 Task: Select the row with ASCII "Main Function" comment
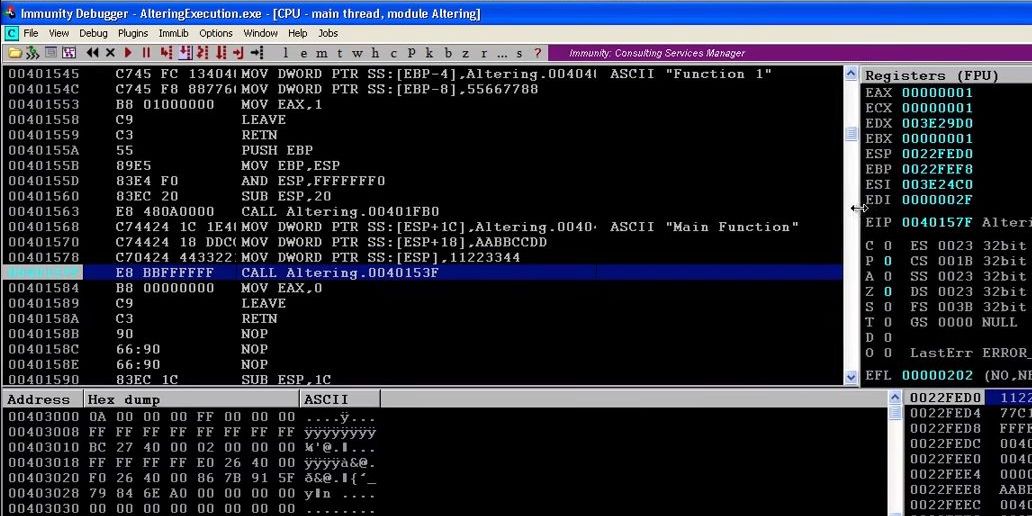tap(423, 227)
